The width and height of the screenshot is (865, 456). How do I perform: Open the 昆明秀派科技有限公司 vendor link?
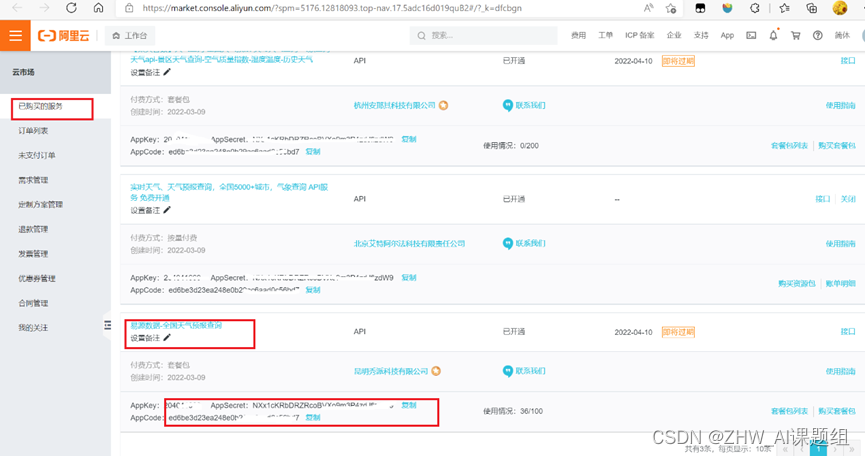click(x=391, y=371)
